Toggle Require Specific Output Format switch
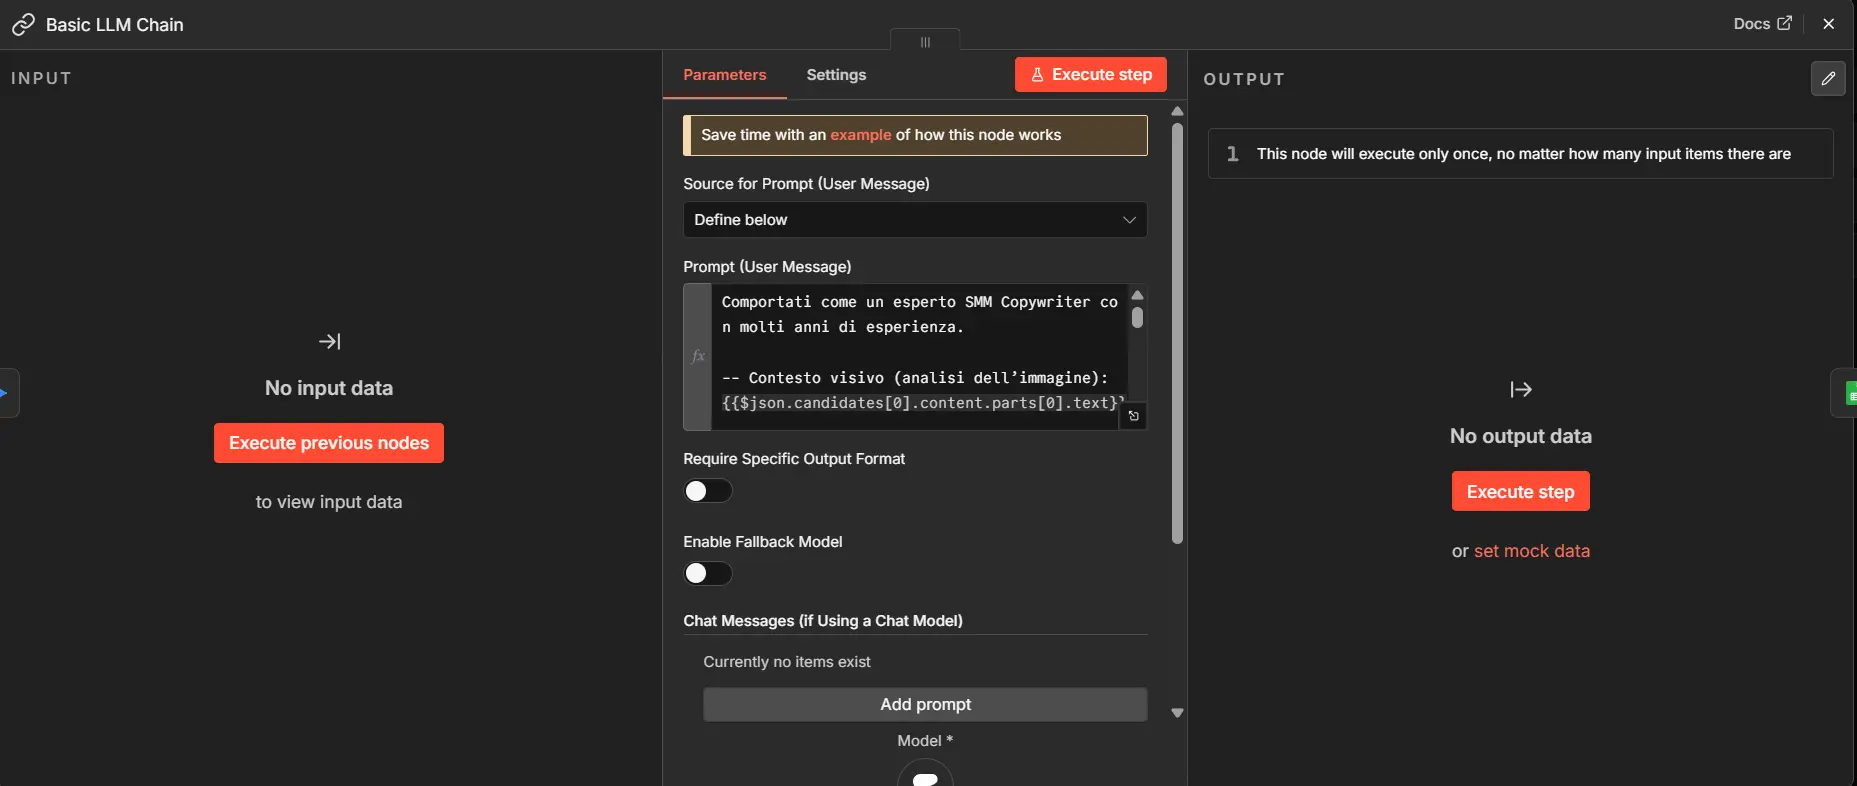 click(x=708, y=491)
